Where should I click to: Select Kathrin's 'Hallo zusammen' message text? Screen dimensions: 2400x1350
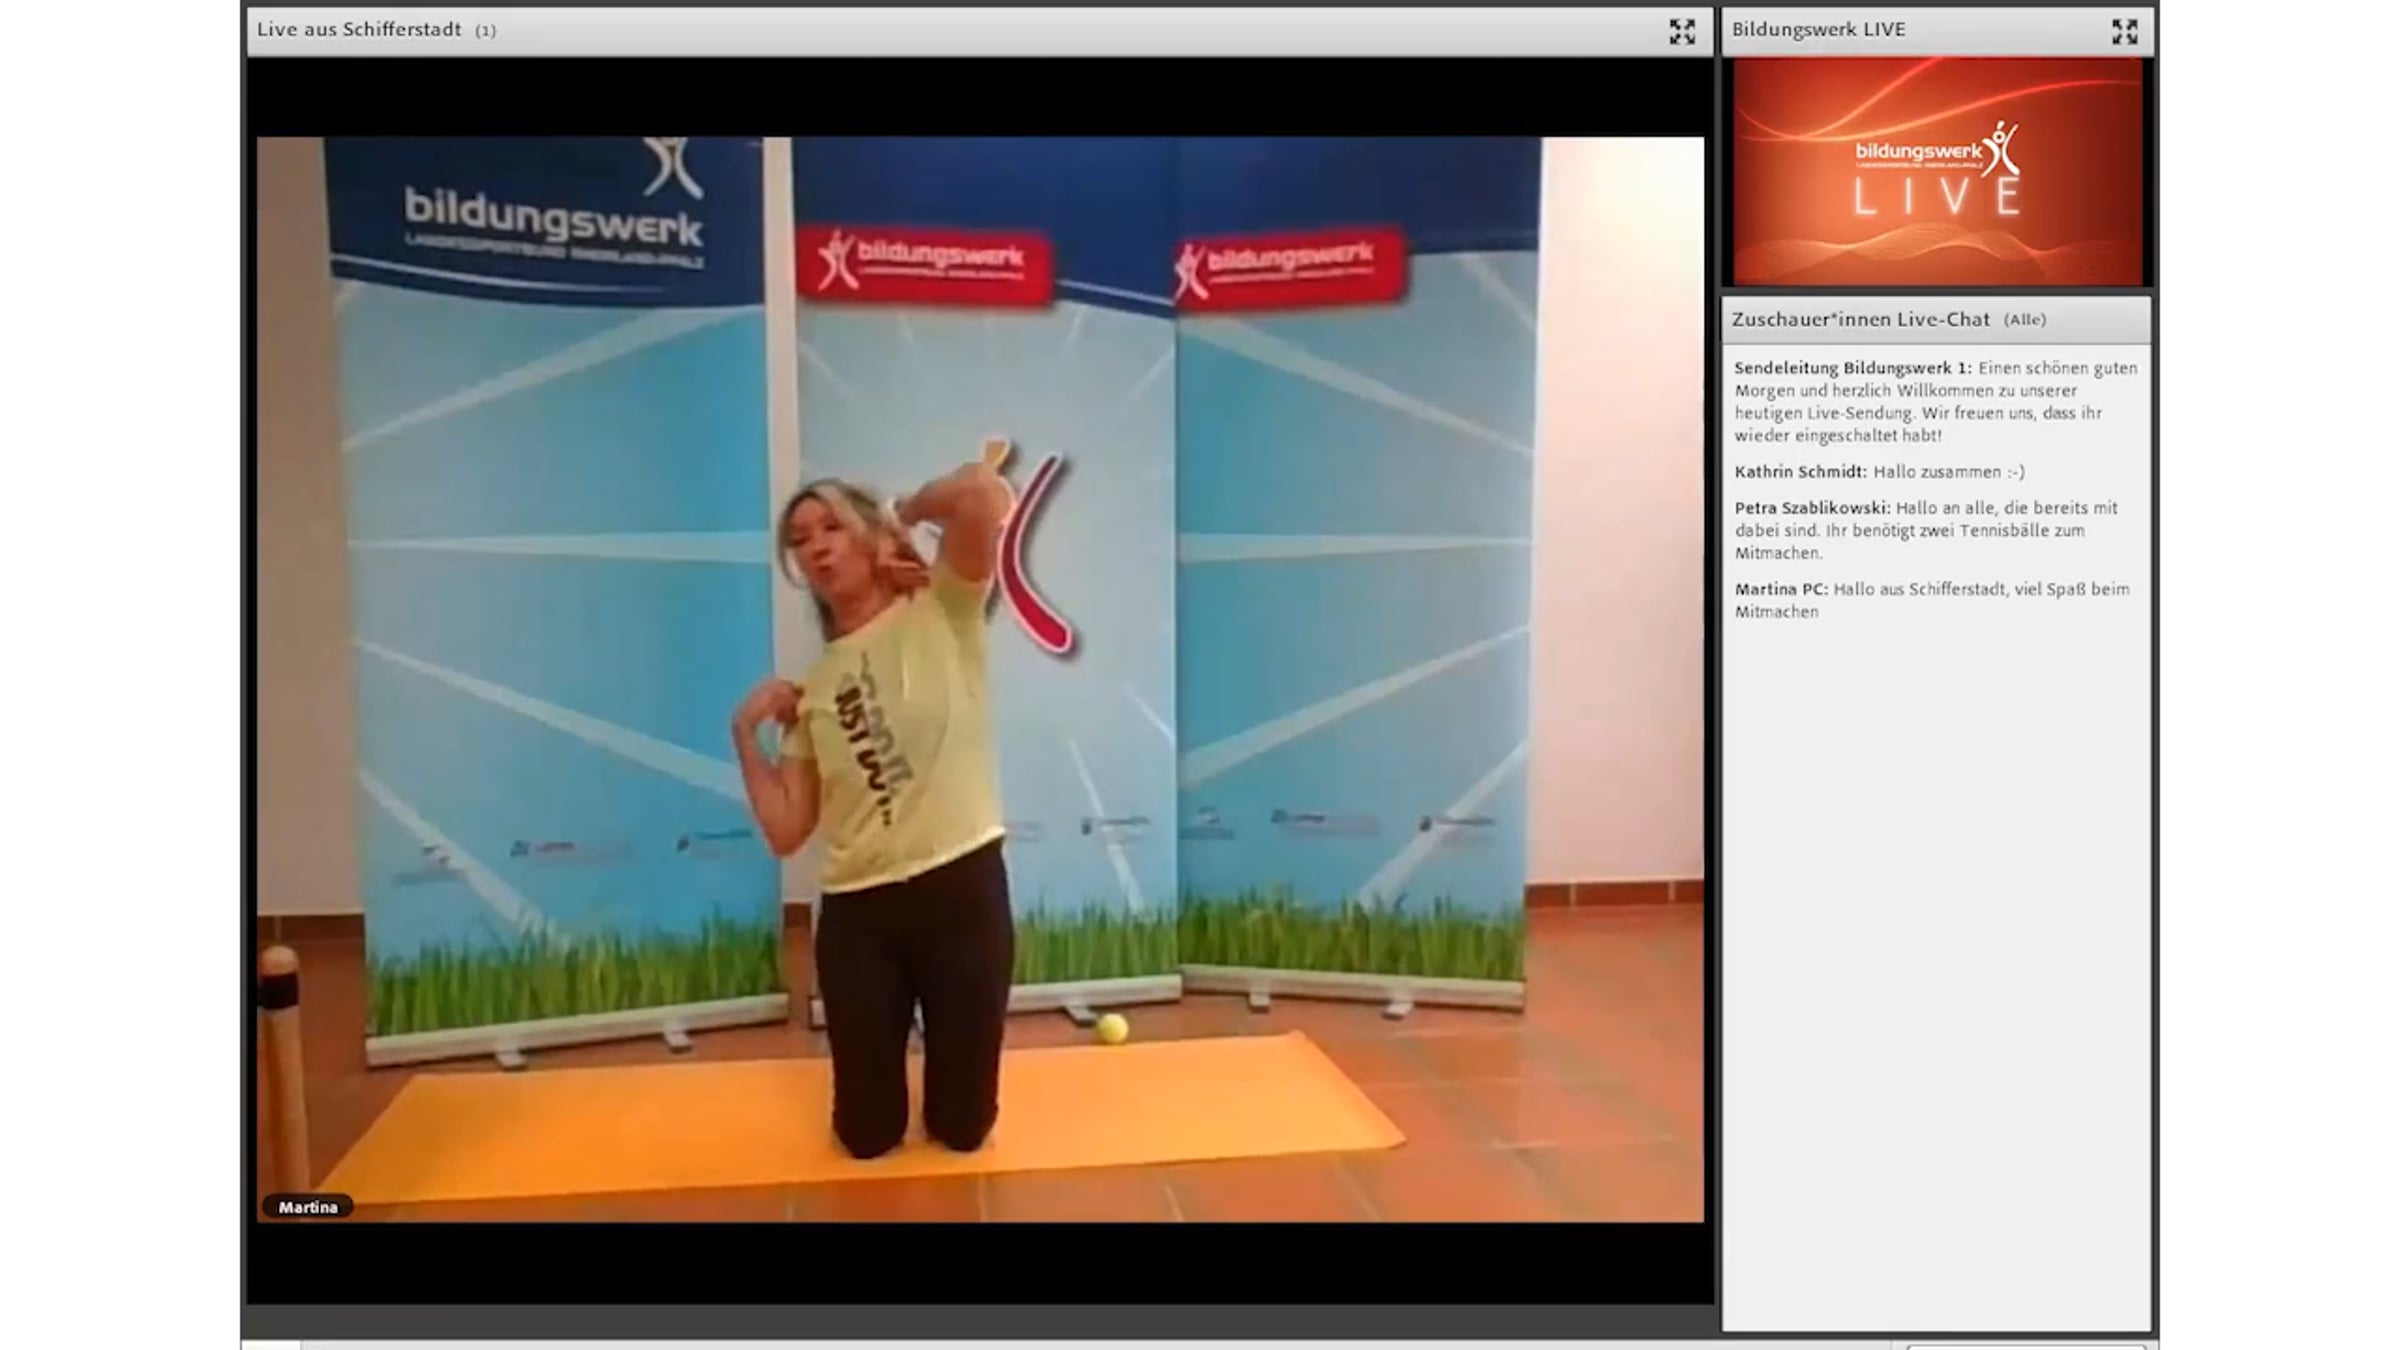coord(1948,472)
